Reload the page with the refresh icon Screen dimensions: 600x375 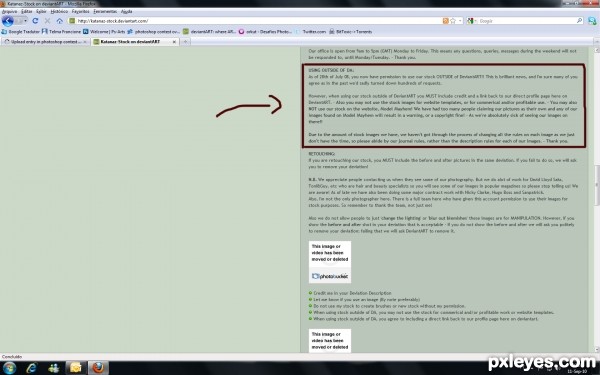[x=35, y=21]
